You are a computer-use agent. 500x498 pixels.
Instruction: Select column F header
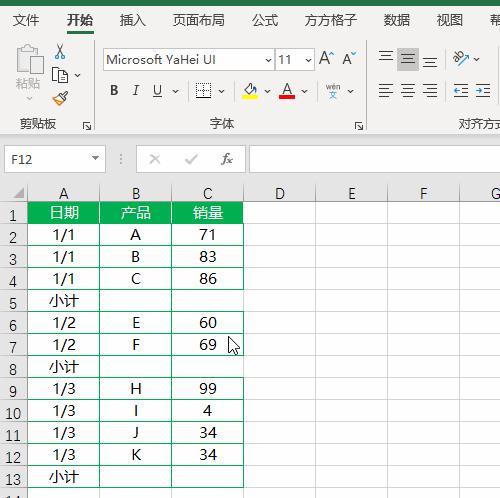click(x=423, y=193)
